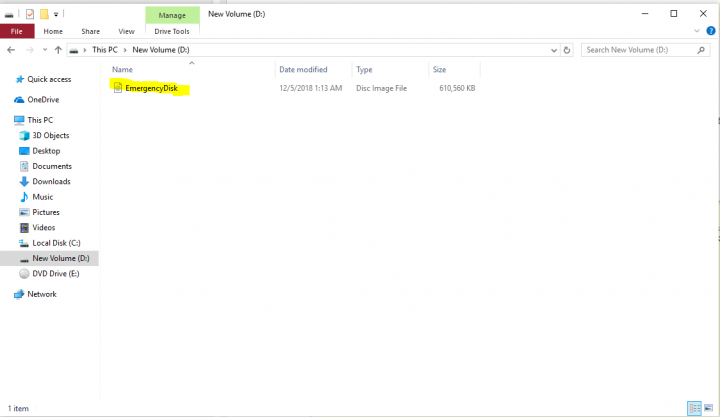Screen dimensions: 720x417
Task: Select the Manage contextual tab
Action: point(172,15)
